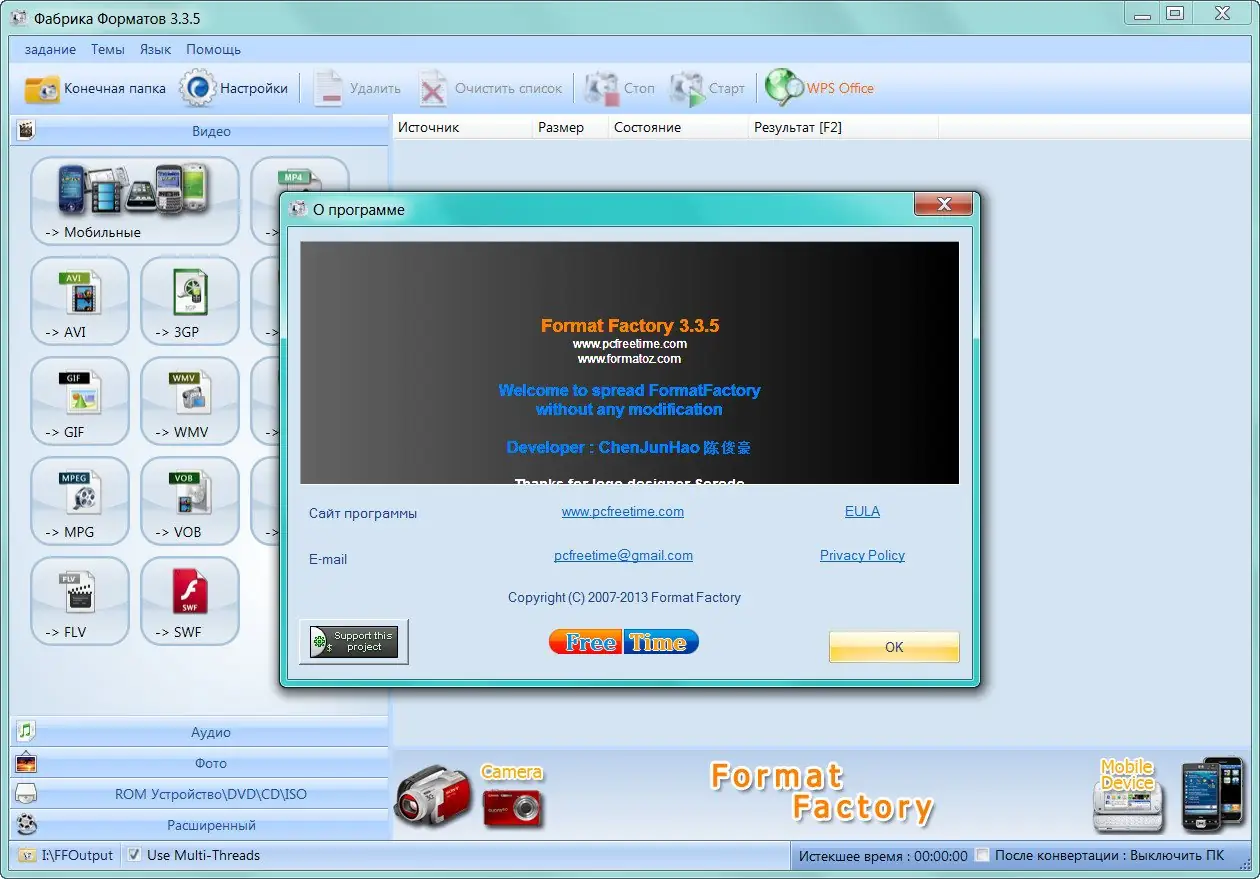
Task: Toggle Use Multi-Threads checkbox
Action: click(x=135, y=855)
